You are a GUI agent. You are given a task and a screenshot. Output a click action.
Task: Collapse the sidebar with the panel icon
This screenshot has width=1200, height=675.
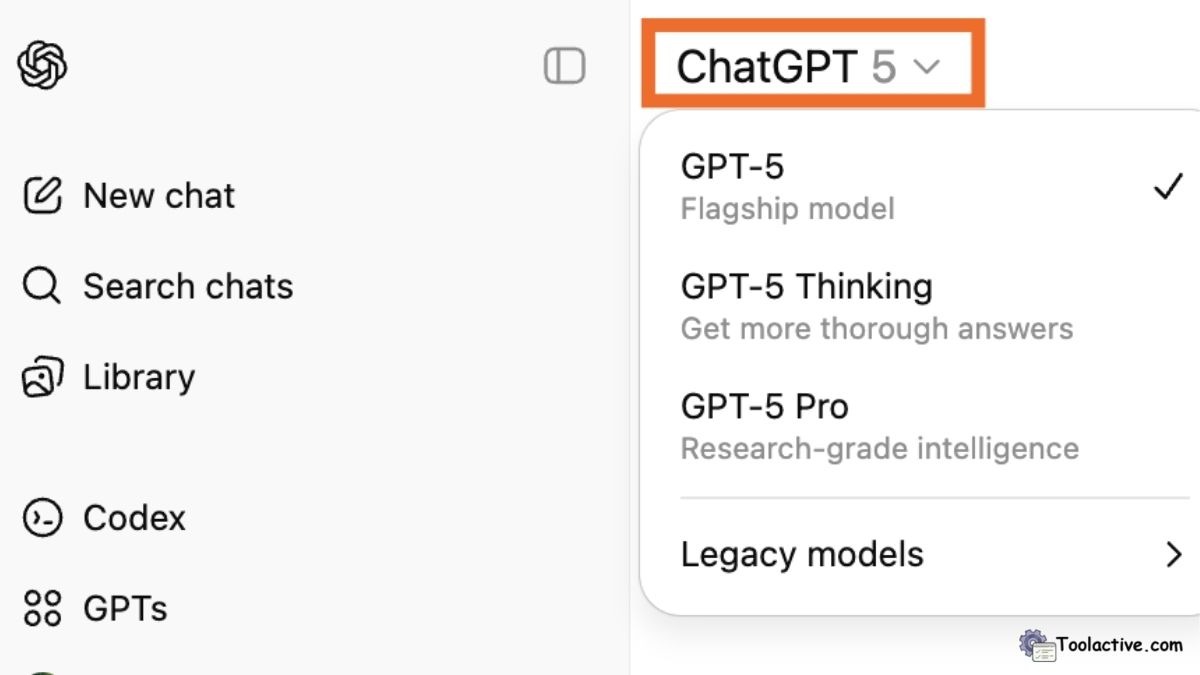564,66
